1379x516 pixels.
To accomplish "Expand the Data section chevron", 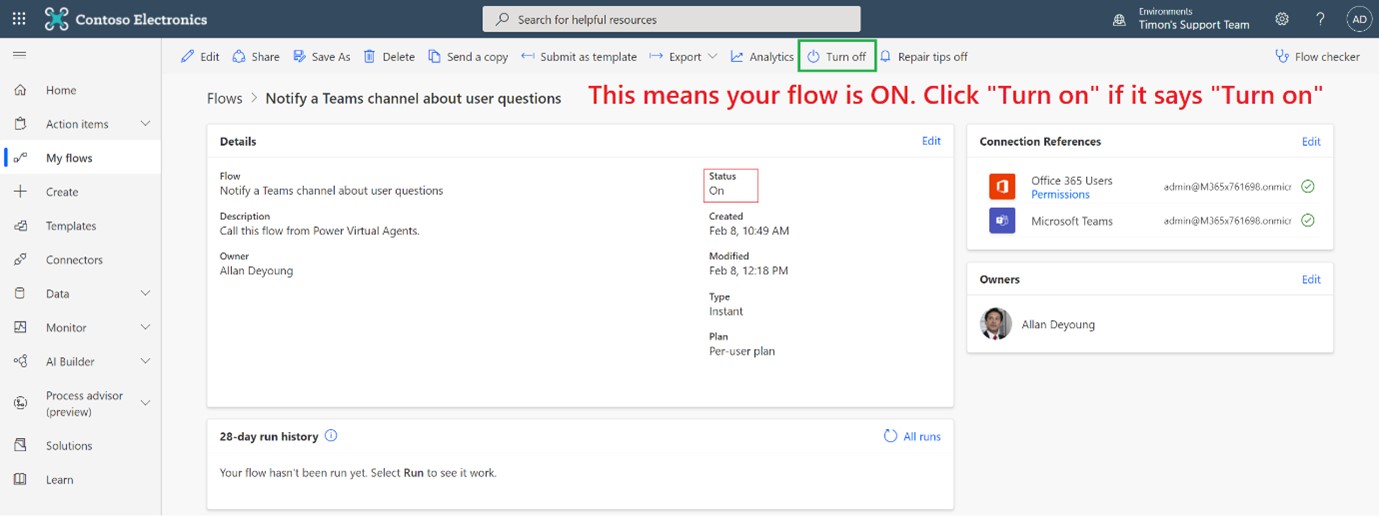I will [145, 294].
